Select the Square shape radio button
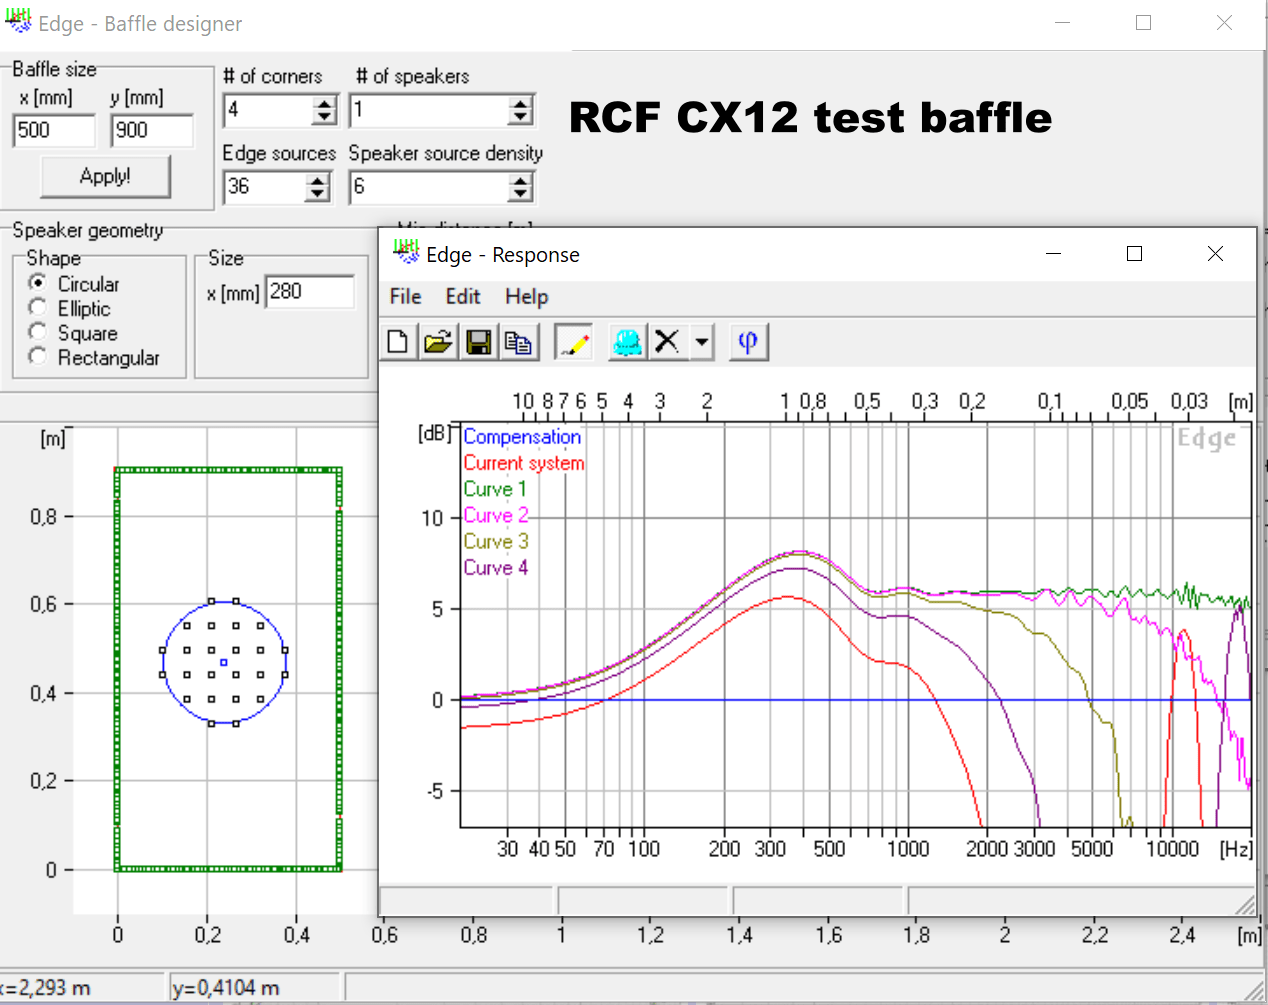This screenshot has height=1005, width=1268. (x=38, y=331)
